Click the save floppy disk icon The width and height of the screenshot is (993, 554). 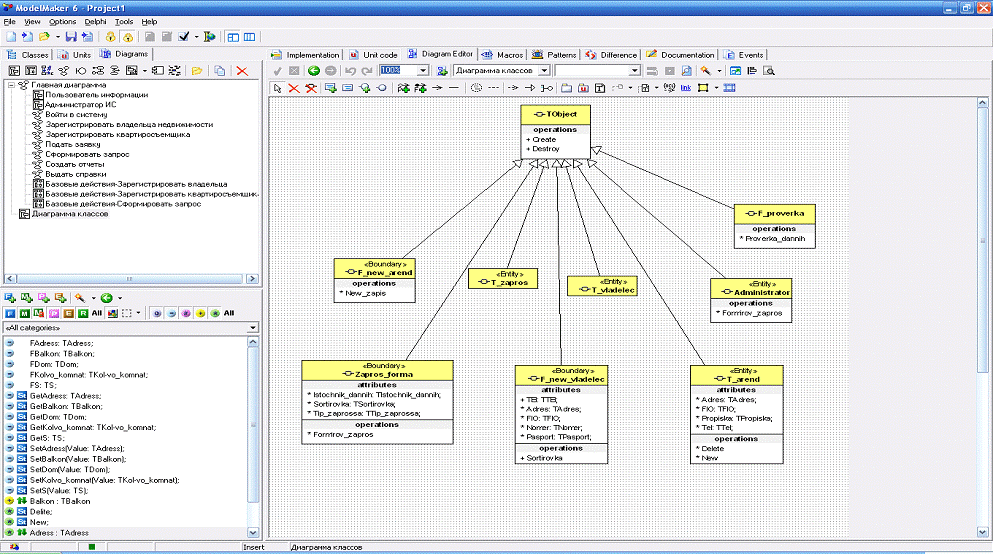pos(70,36)
